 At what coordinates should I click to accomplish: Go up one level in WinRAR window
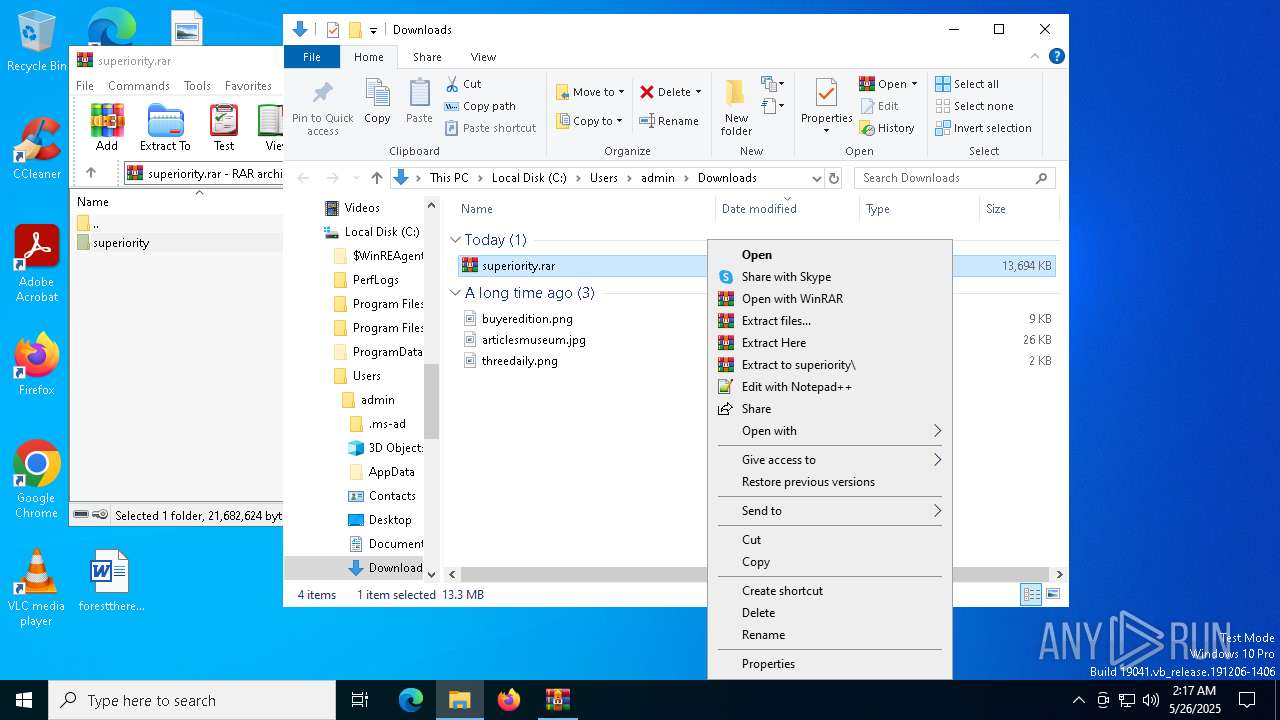(90, 173)
